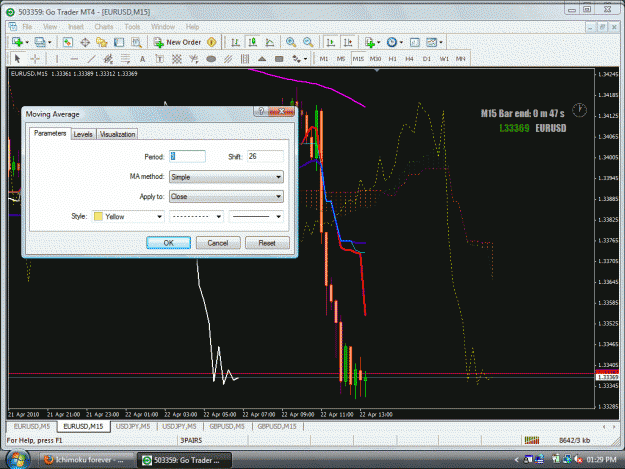The width and height of the screenshot is (625, 469).
Task: Open the Charts menu
Action: 104,27
